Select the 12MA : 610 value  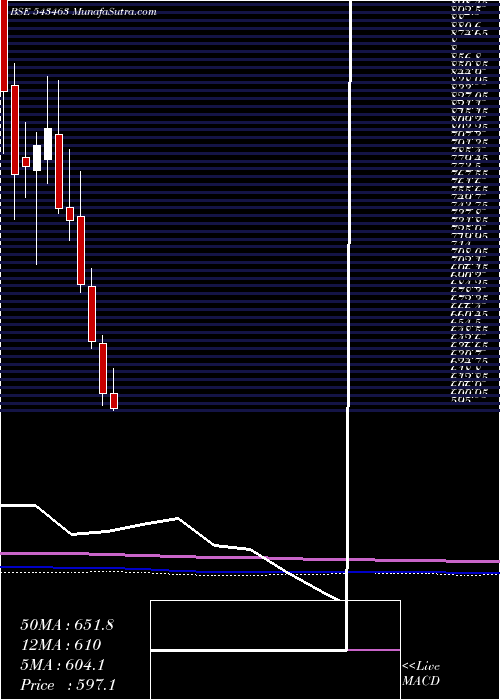[x=61, y=645]
